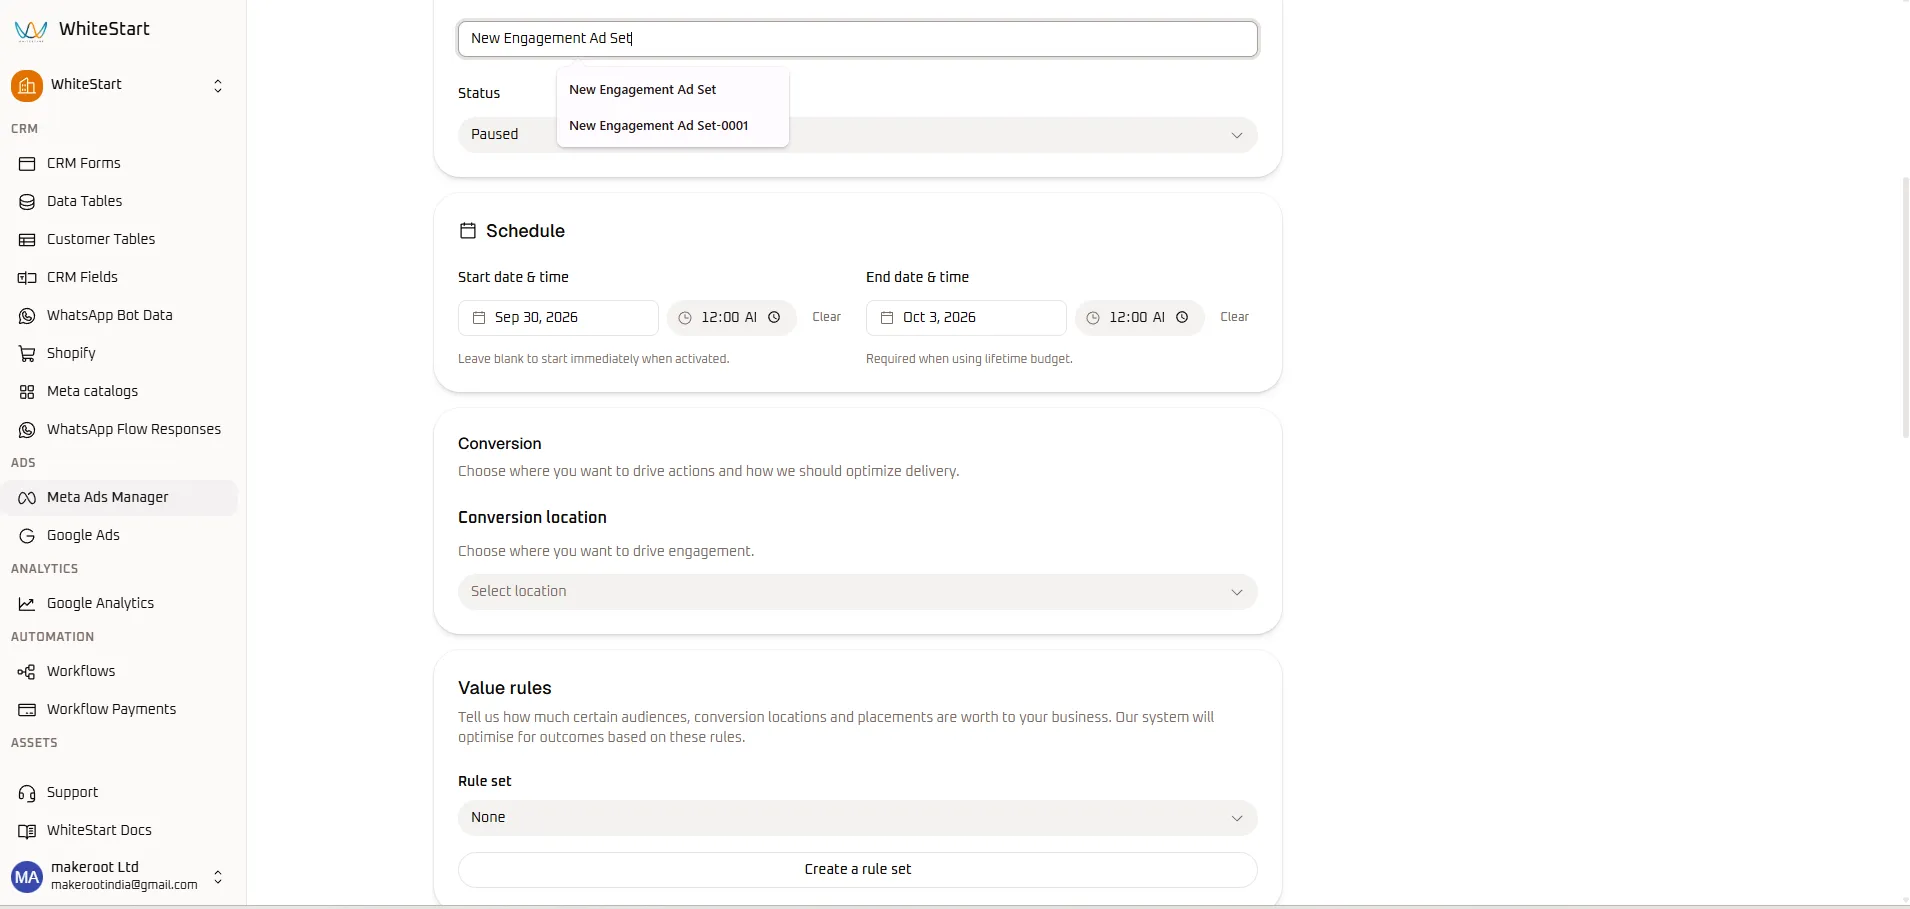Click the orange WhiteStart workspace avatar
Viewport: 1910px width, 909px height.
point(27,86)
